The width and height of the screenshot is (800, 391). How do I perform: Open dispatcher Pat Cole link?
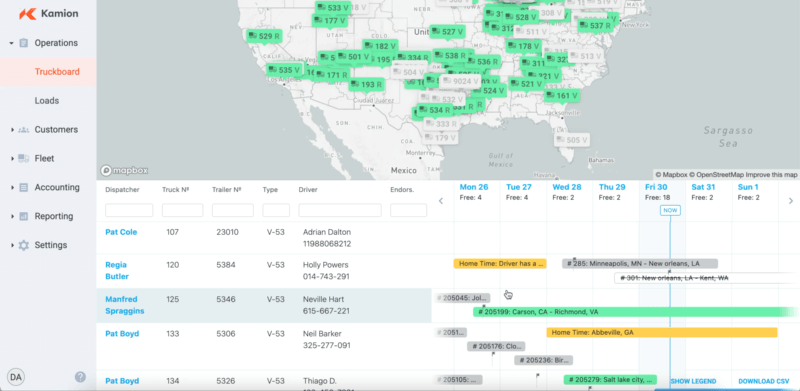point(121,232)
